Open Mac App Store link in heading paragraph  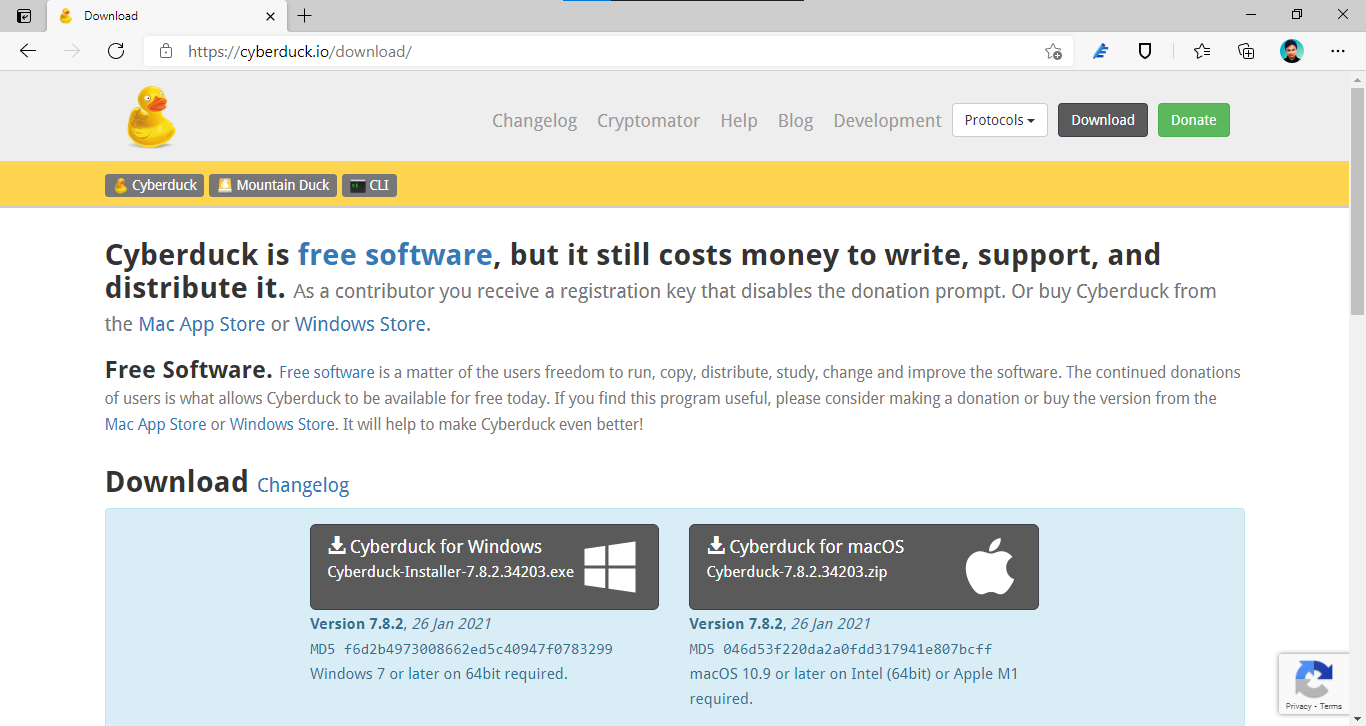[x=202, y=324]
